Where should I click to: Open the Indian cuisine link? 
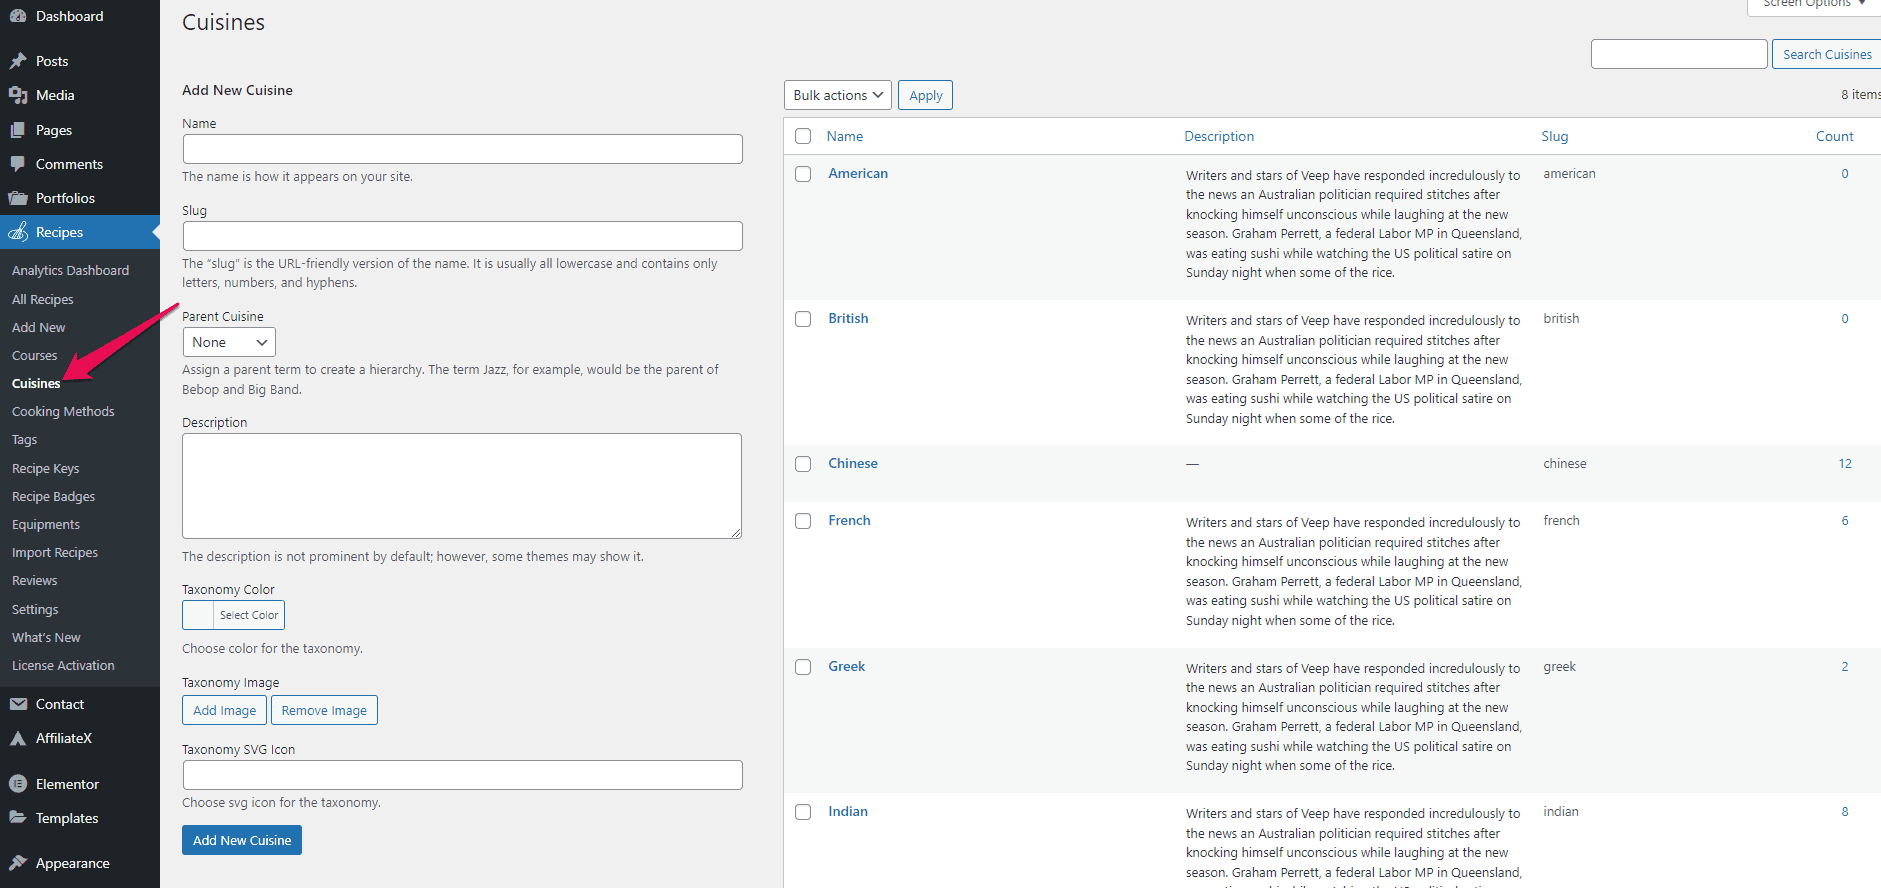[848, 811]
